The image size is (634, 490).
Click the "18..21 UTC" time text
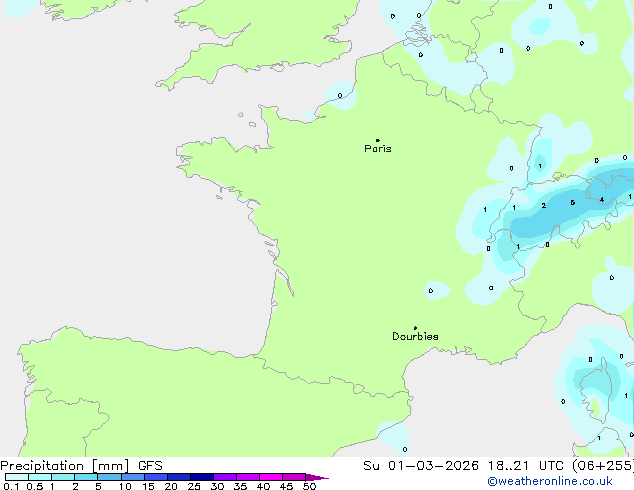pyautogui.click(x=526, y=466)
